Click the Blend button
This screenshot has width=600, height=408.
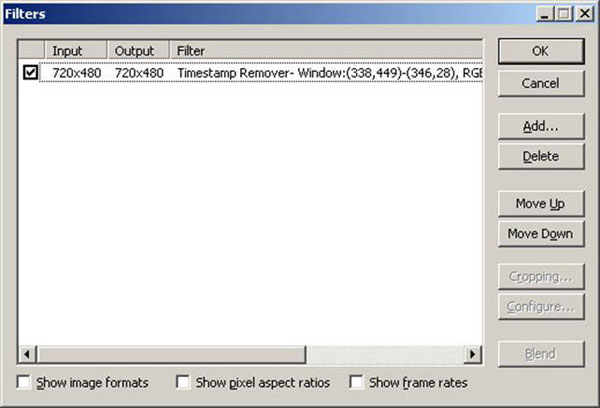pyautogui.click(x=540, y=354)
